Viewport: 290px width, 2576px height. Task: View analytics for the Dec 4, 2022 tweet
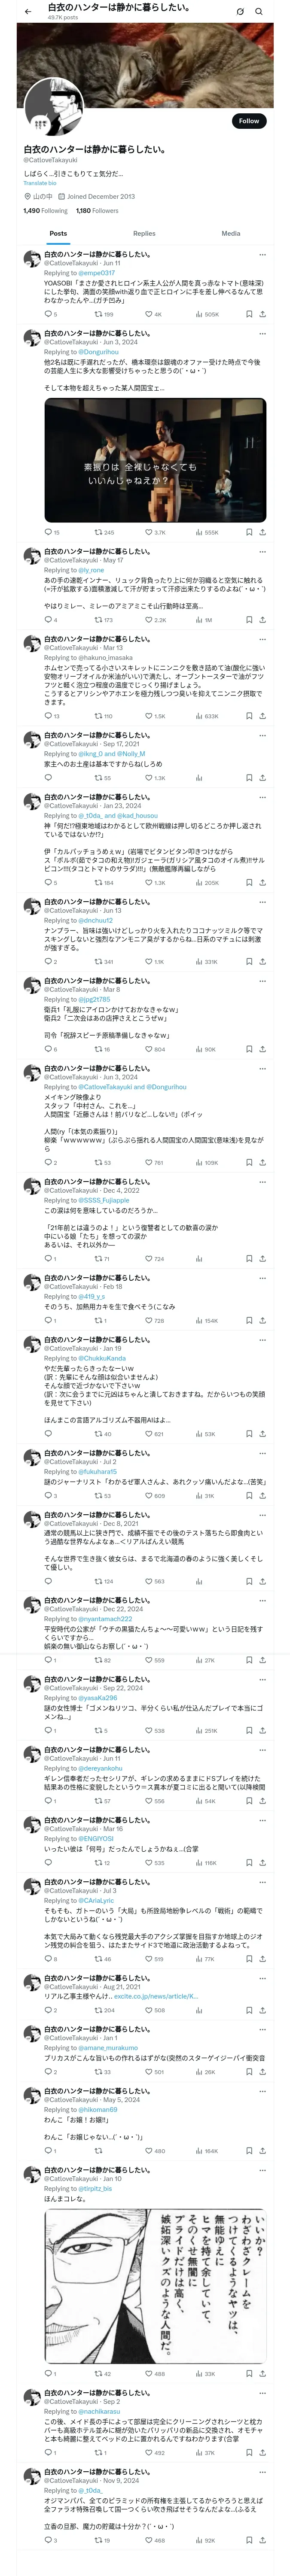(199, 1258)
